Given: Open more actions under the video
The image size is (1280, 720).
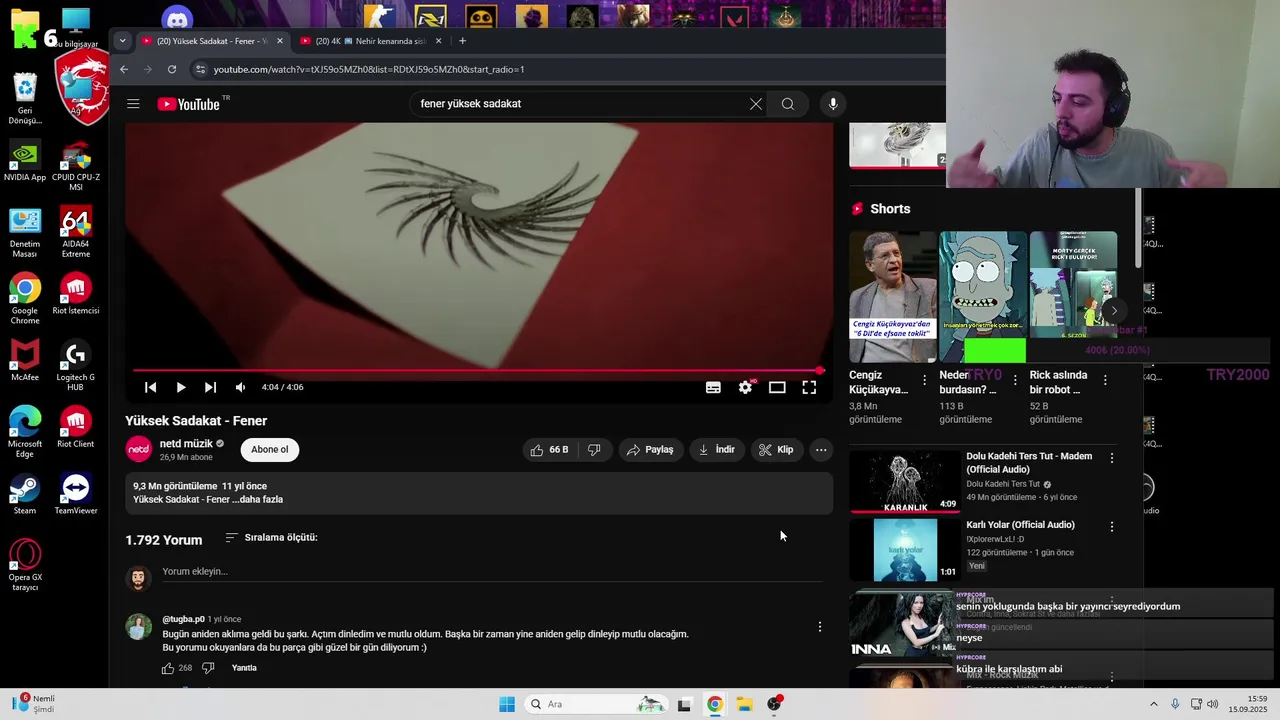Looking at the screenshot, I should pos(821,450).
